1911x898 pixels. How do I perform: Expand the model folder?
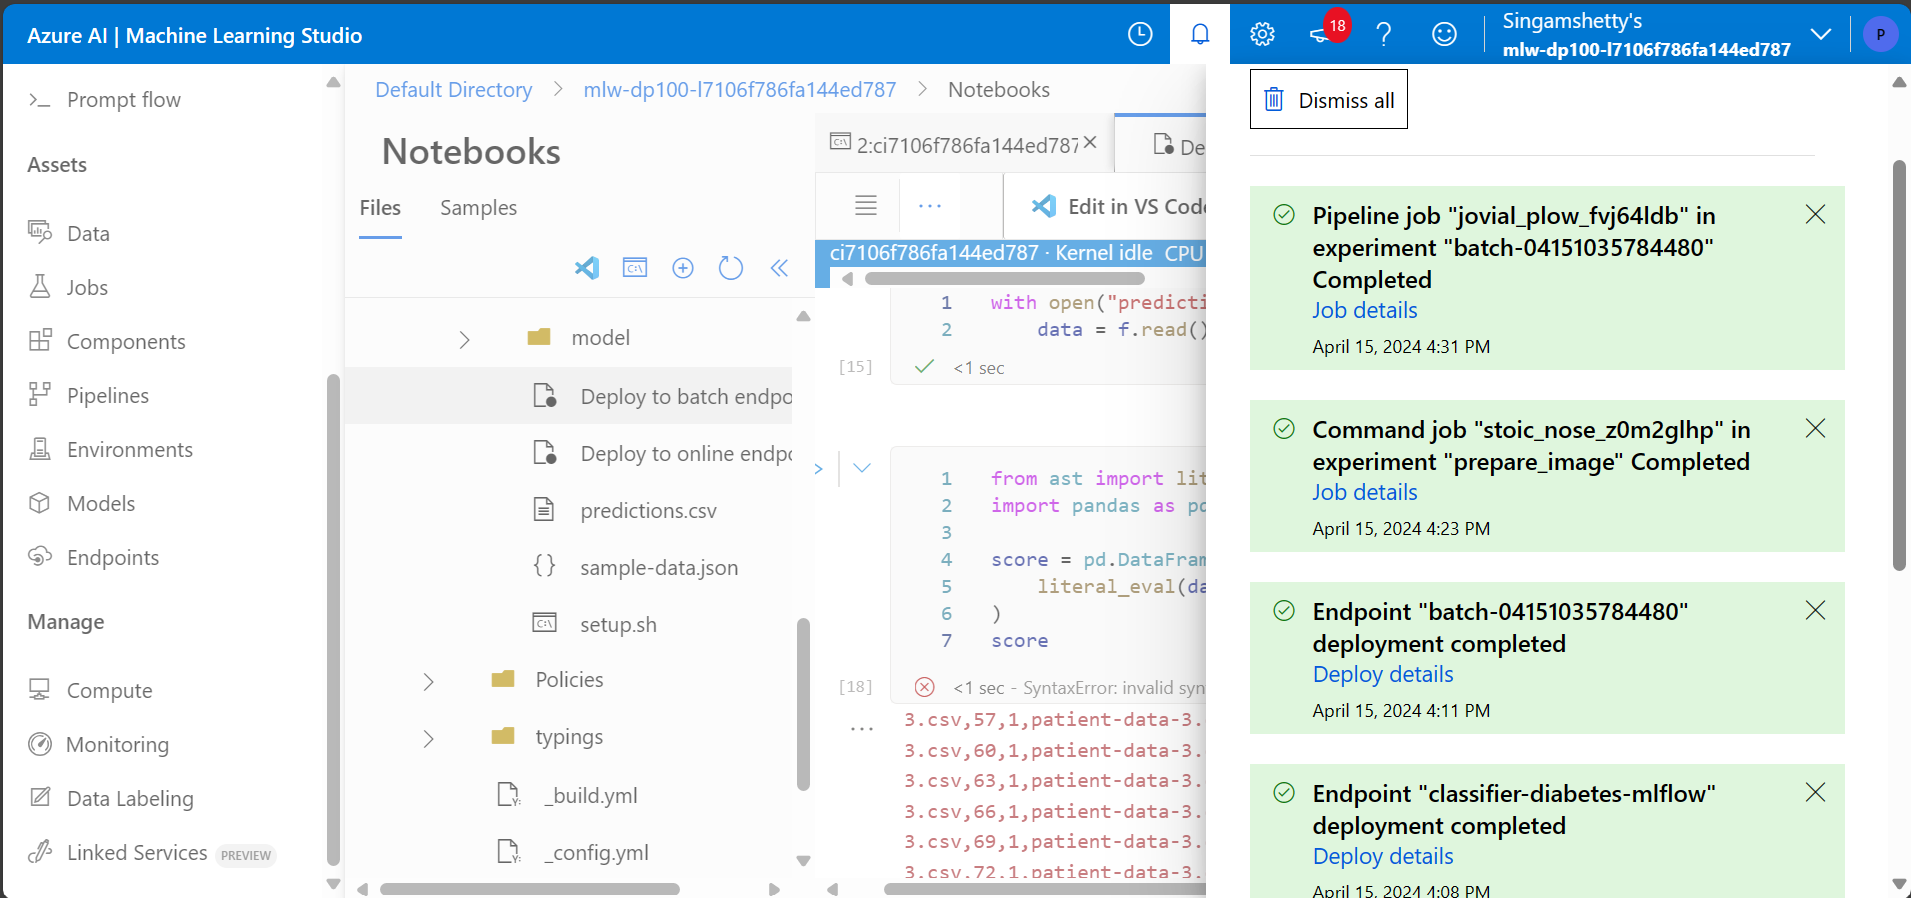464,340
